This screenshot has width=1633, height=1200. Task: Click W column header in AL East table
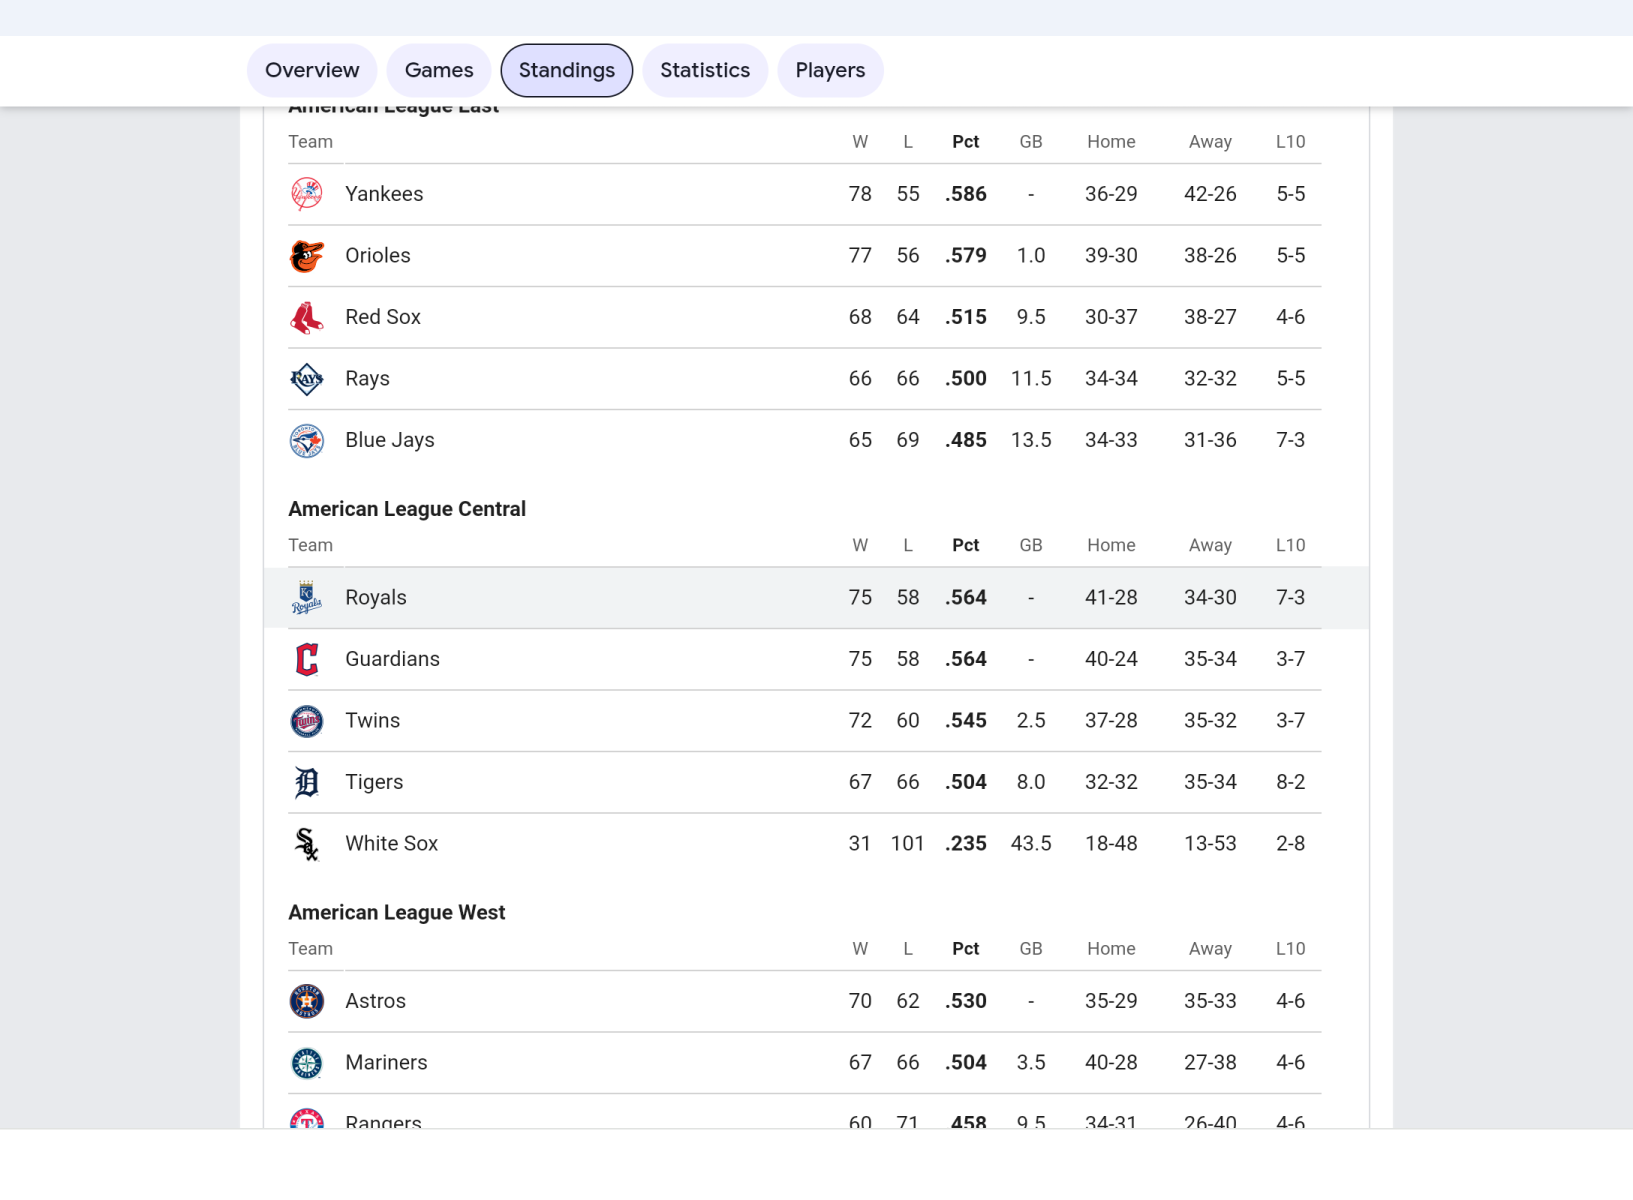coord(860,142)
